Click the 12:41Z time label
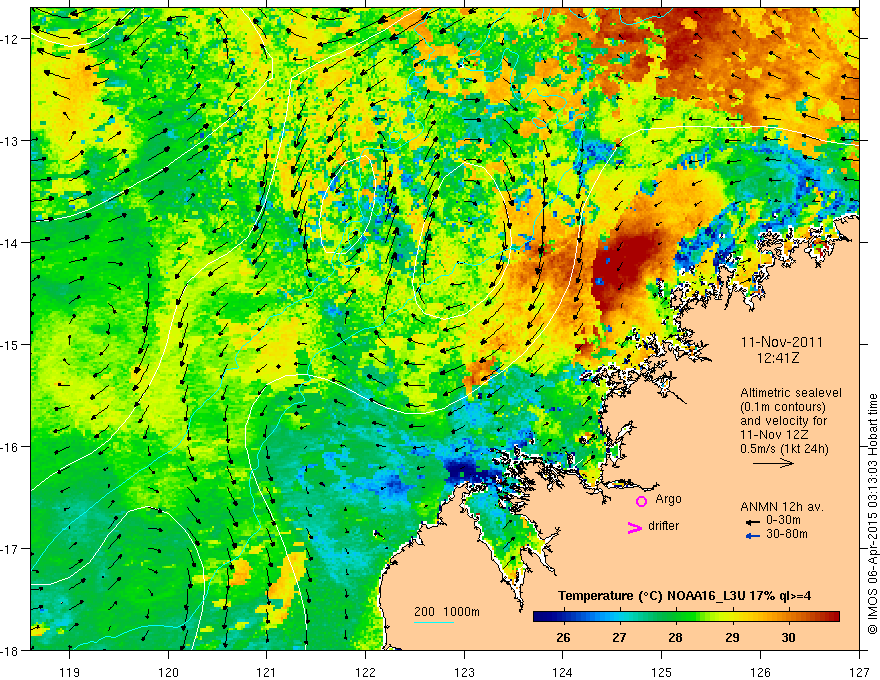This screenshot has width=880, height=680. [778, 359]
